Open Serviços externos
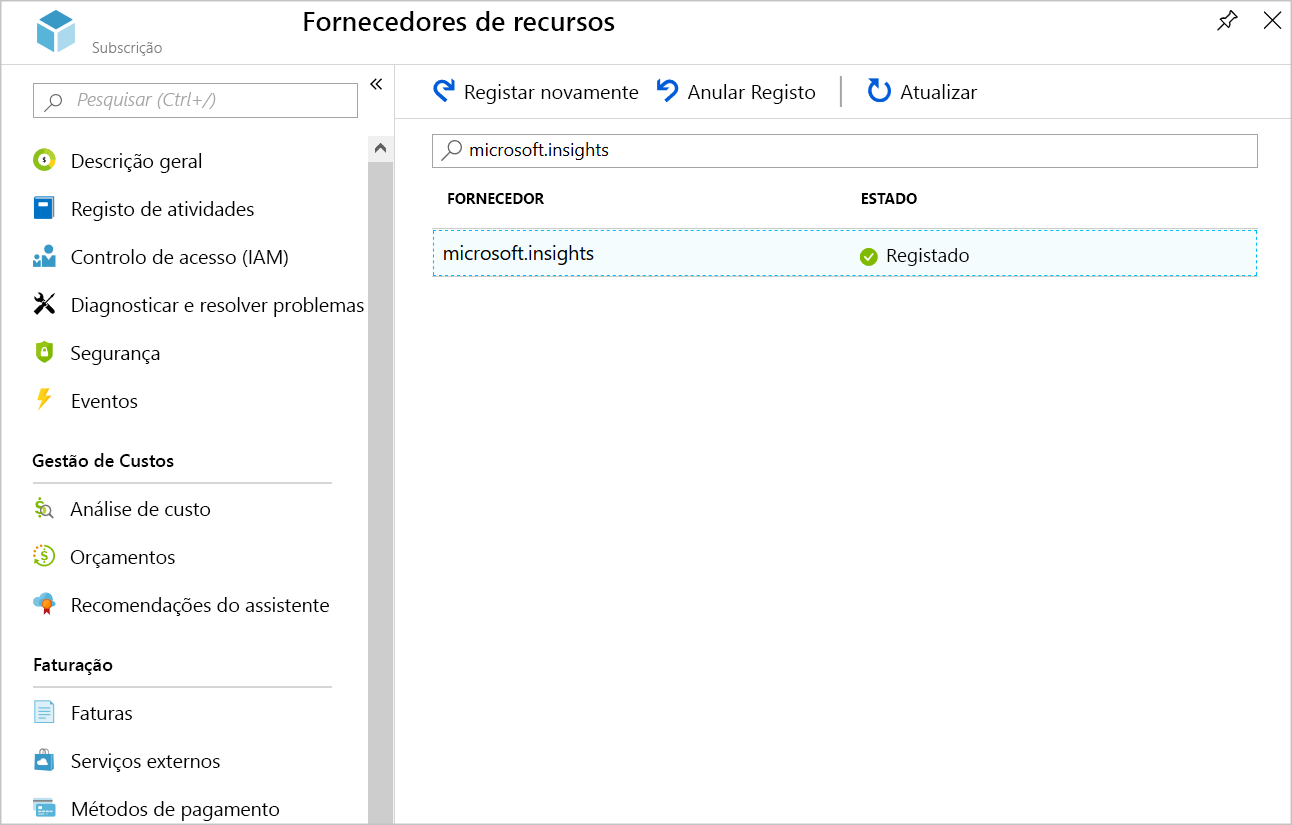 (x=145, y=761)
